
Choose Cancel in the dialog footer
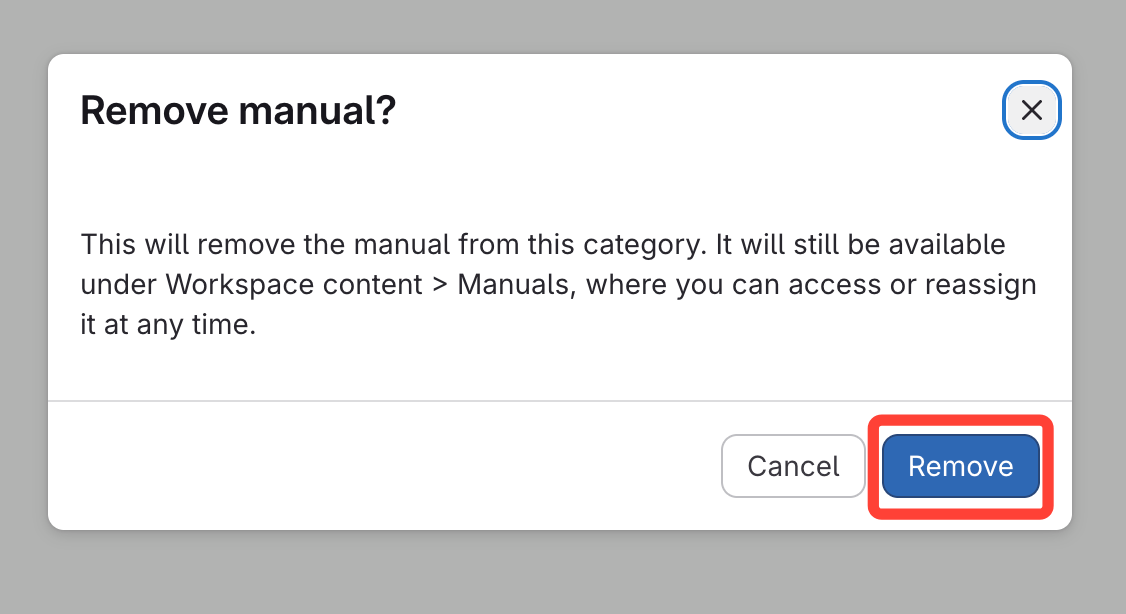(793, 466)
